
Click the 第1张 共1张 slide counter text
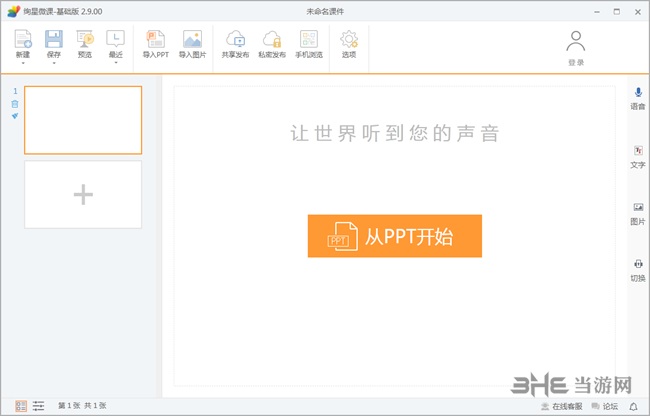82,406
